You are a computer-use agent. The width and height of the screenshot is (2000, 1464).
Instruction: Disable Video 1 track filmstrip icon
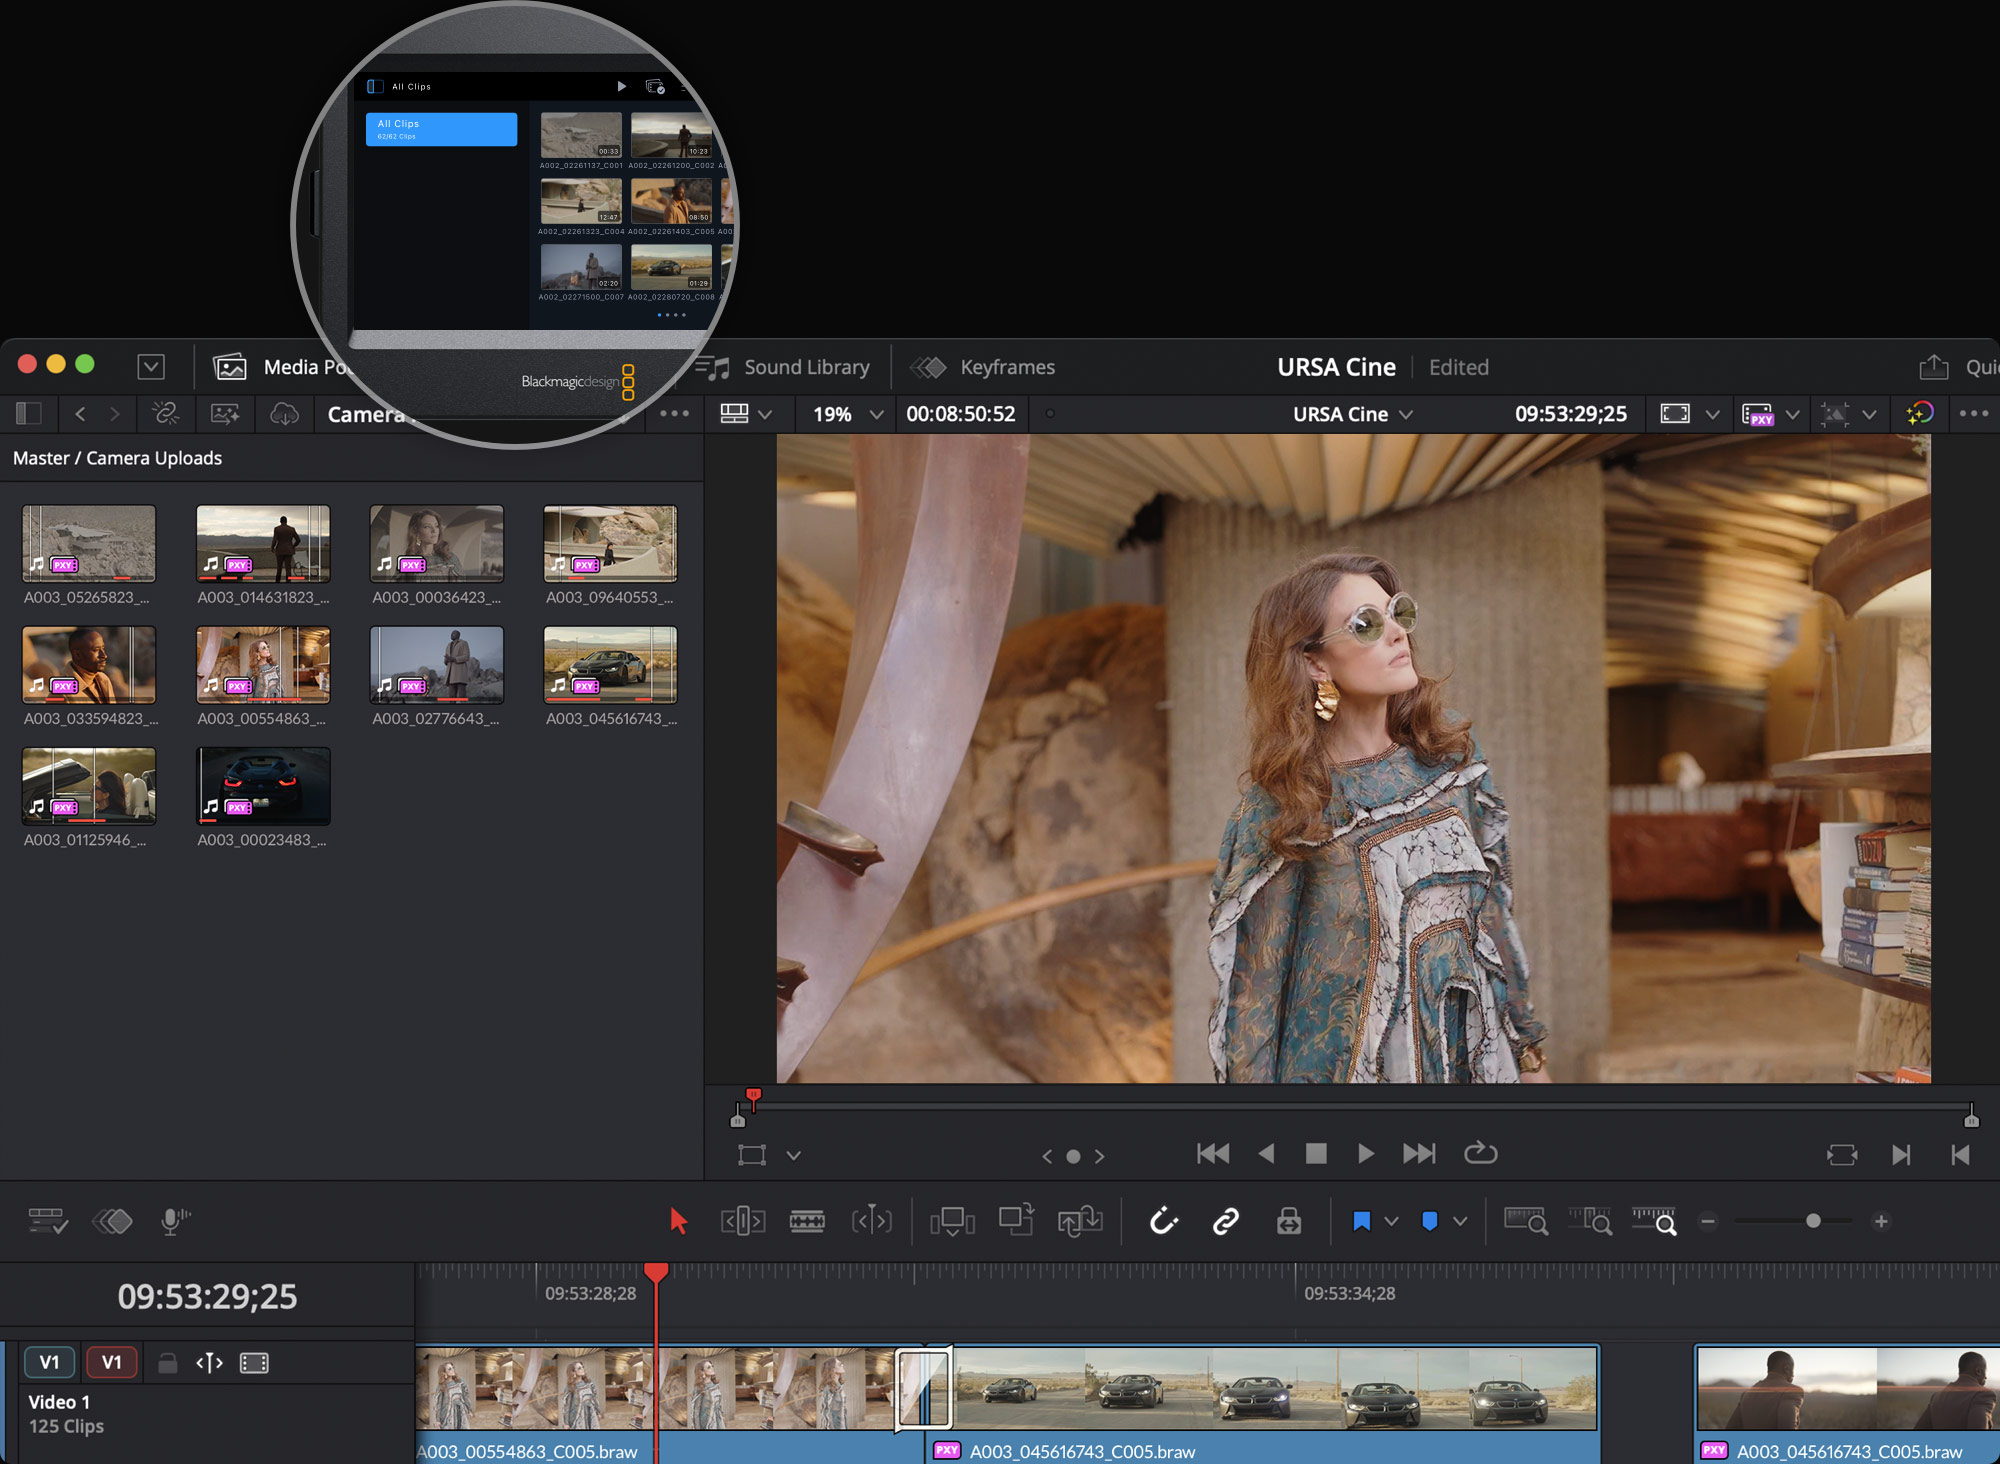[x=254, y=1363]
